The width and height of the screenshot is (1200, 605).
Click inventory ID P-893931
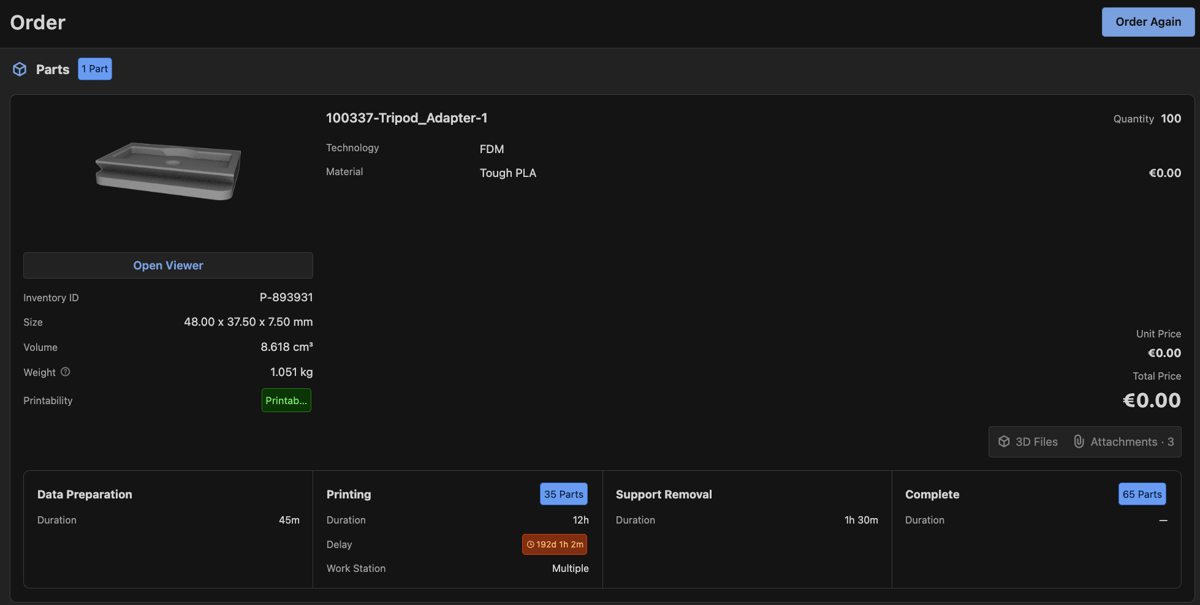[x=286, y=297]
